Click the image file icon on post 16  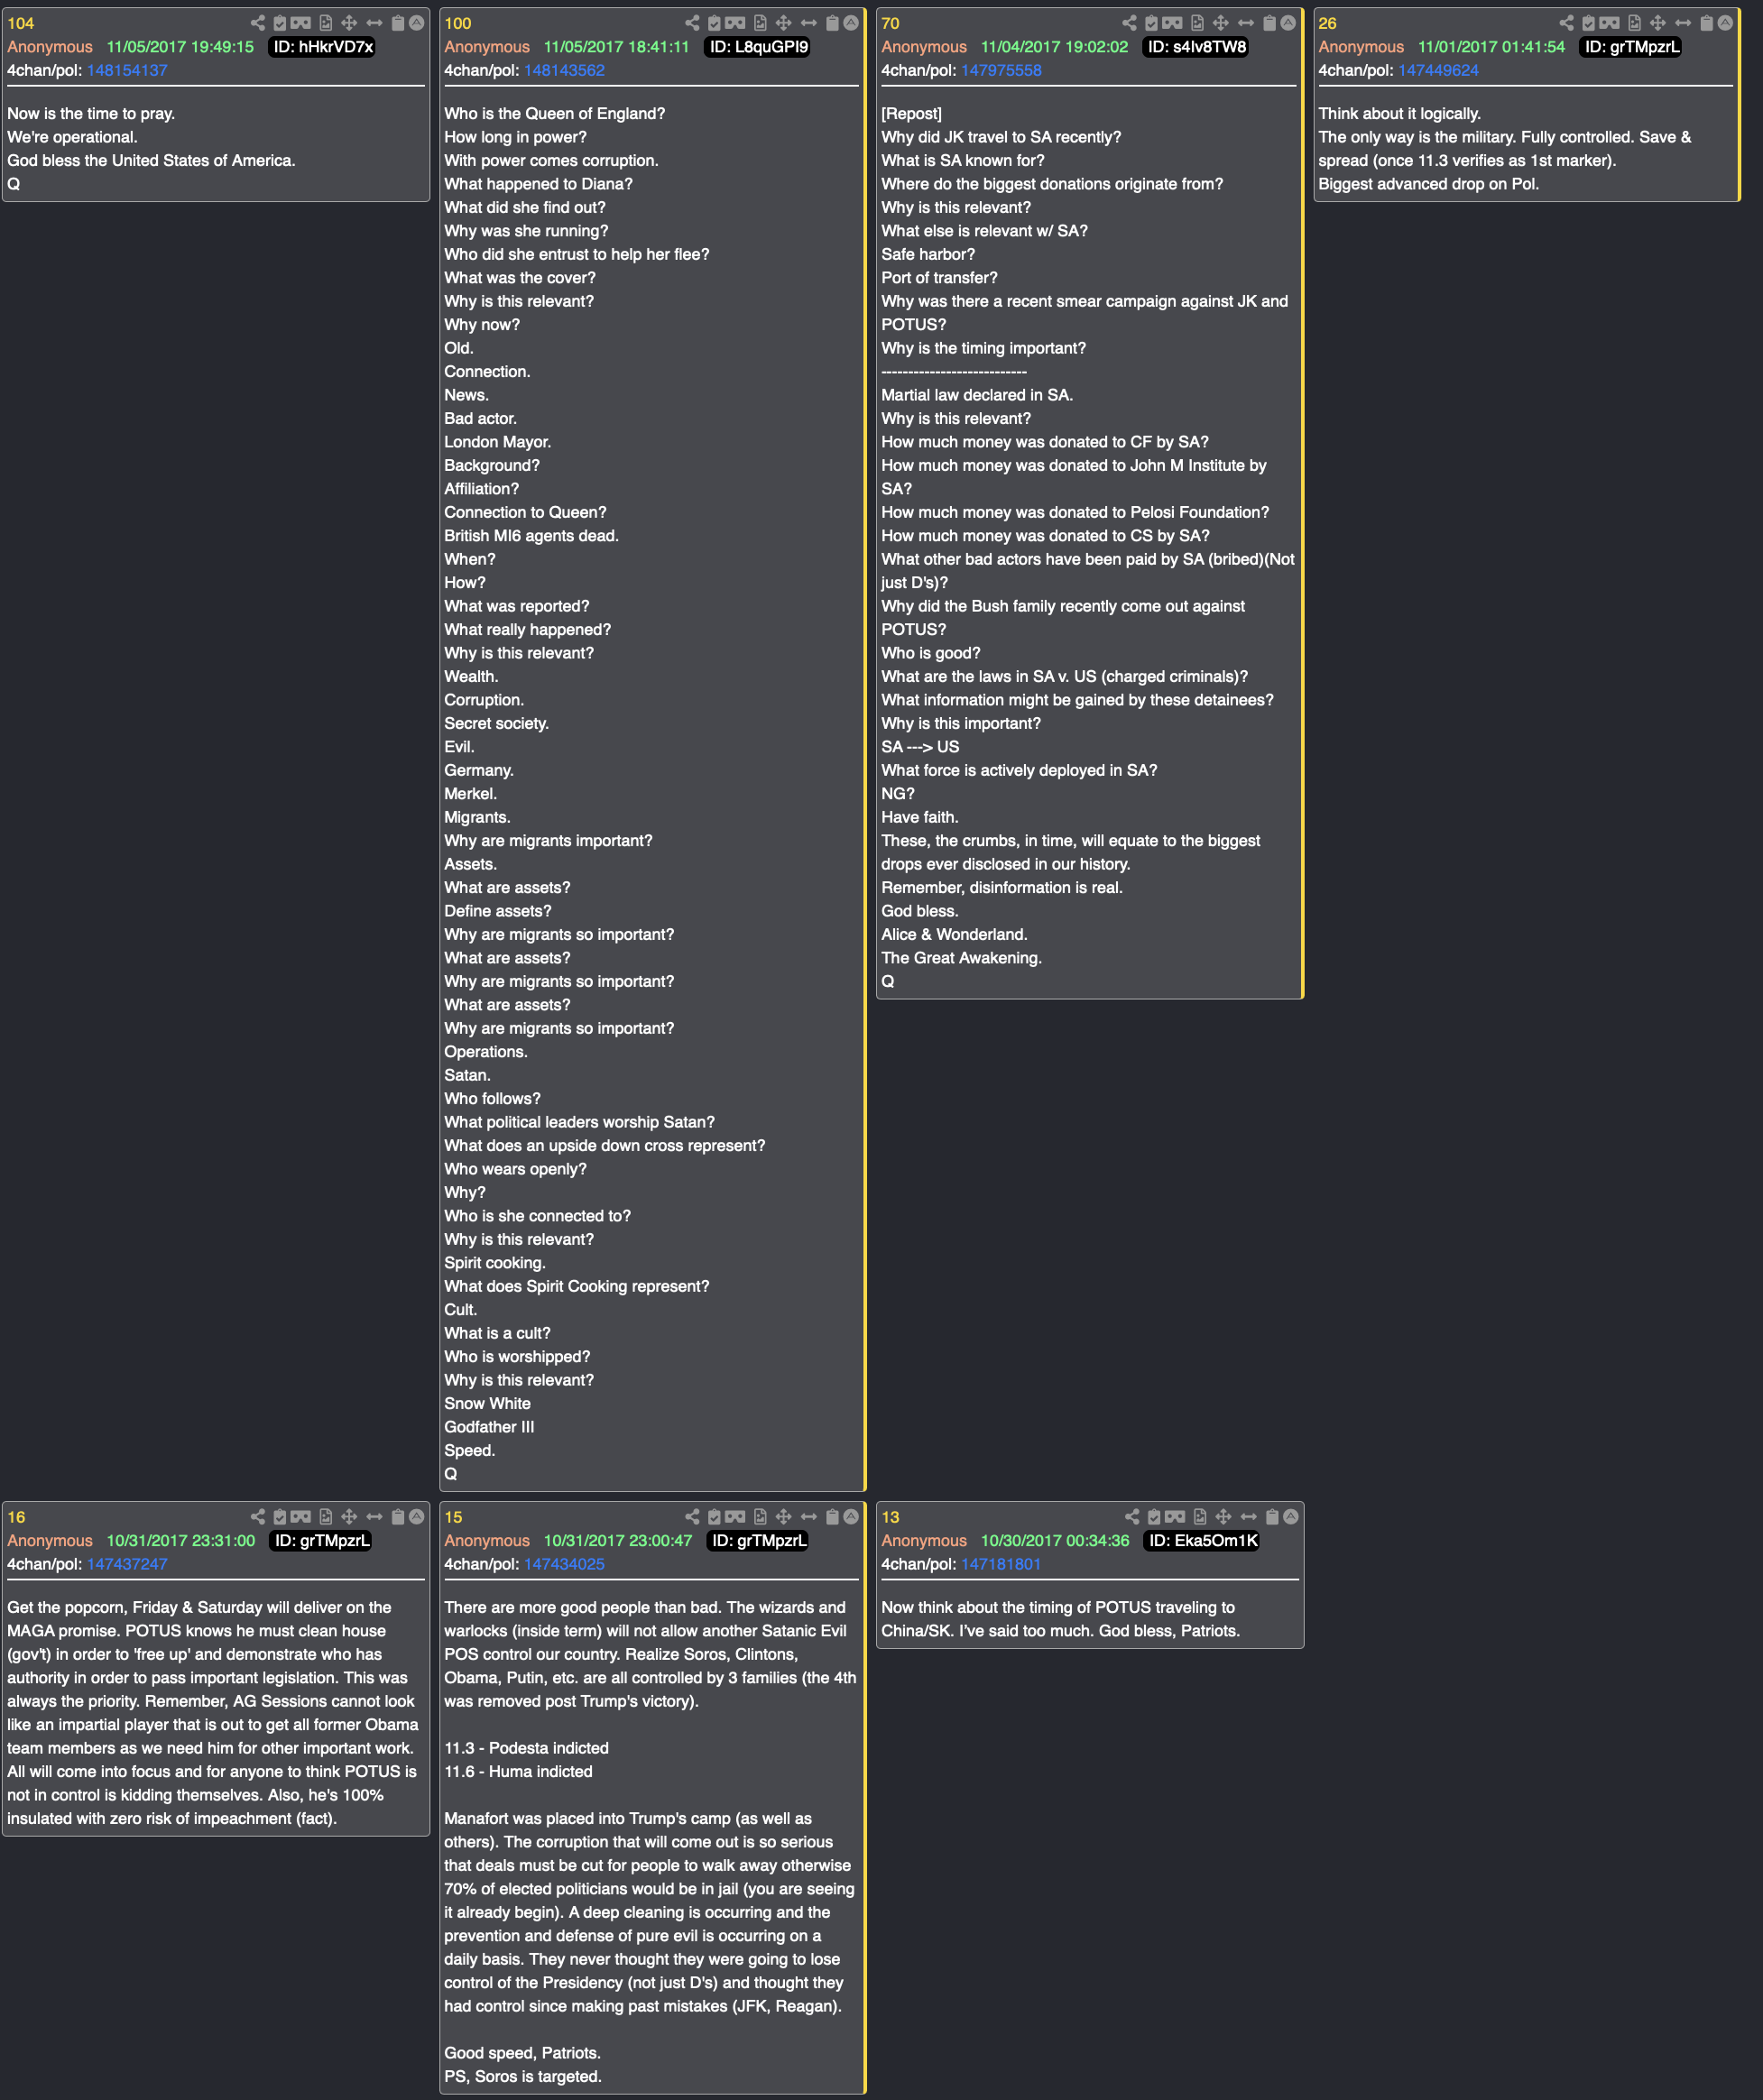click(x=326, y=1517)
